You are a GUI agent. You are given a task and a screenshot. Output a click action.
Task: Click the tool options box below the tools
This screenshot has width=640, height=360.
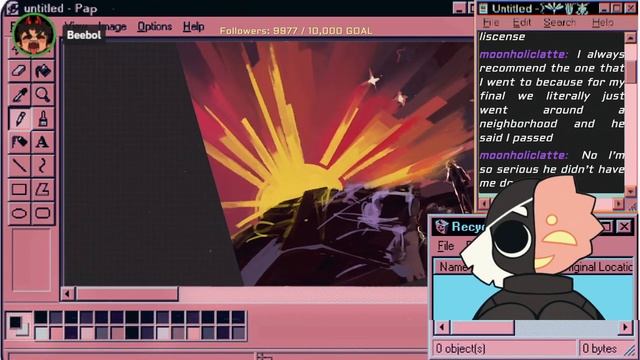(31, 260)
